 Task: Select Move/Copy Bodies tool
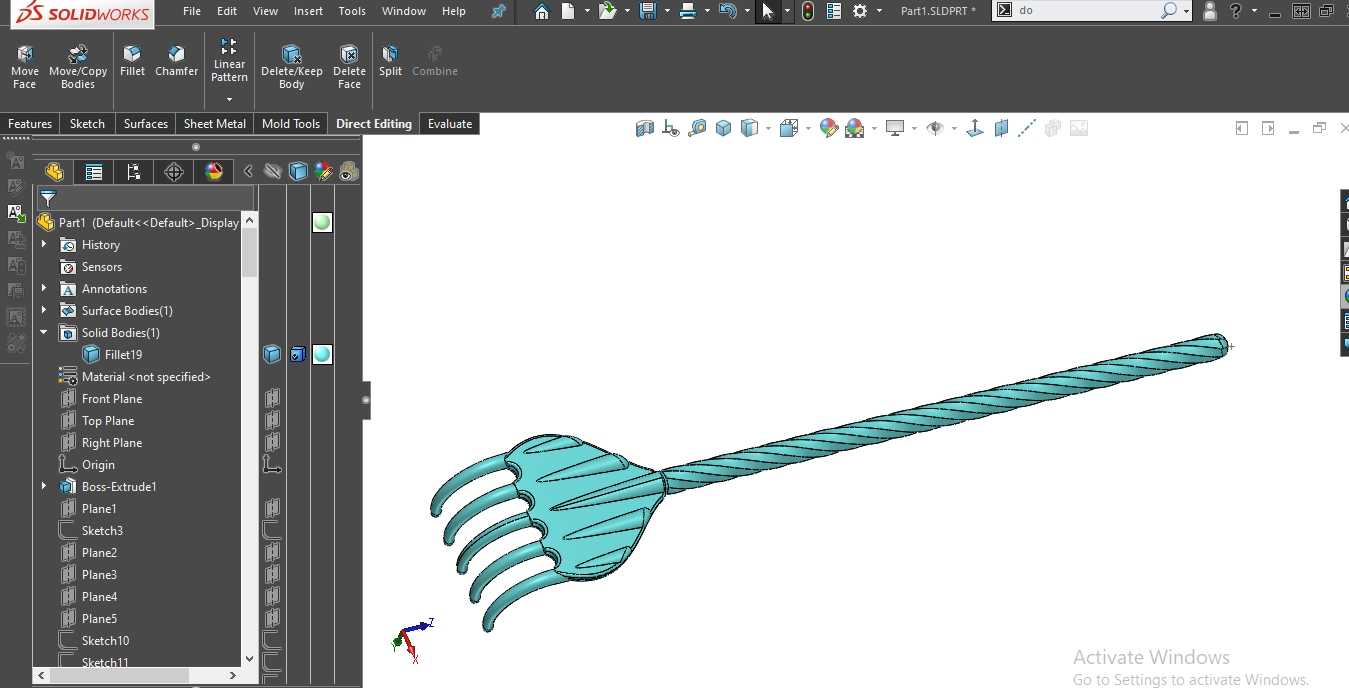[x=78, y=67]
